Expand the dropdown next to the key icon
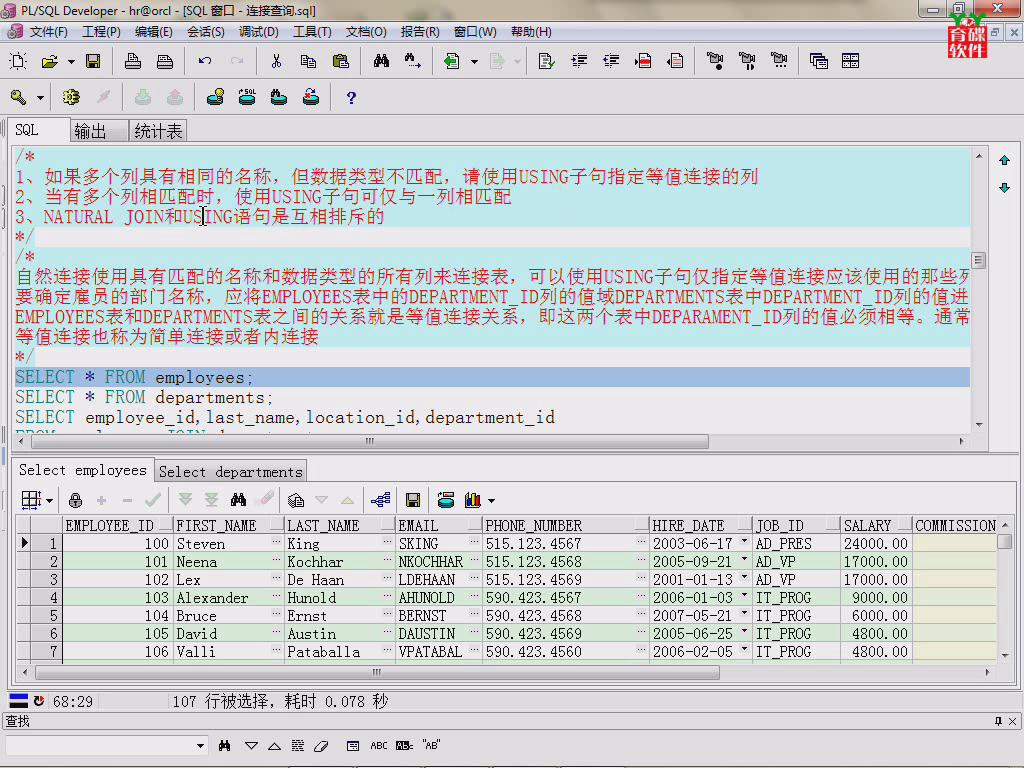Image resolution: width=1024 pixels, height=768 pixels. click(40, 98)
